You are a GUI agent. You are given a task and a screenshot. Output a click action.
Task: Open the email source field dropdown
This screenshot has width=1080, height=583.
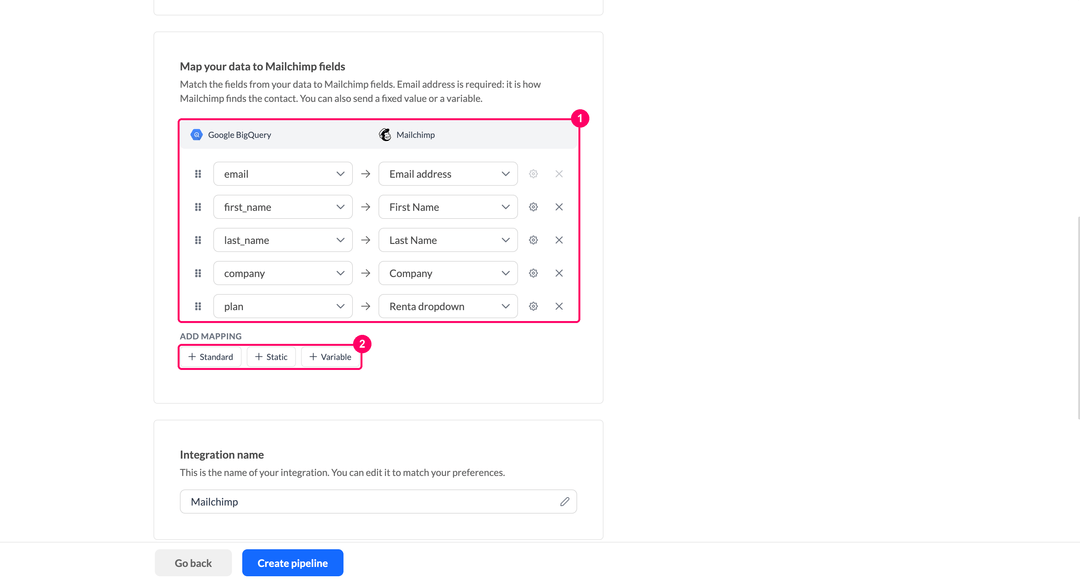tap(283, 174)
